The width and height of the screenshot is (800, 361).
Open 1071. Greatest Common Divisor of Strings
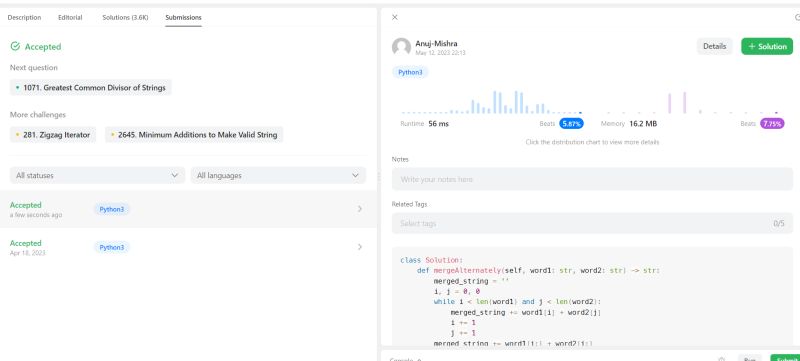(x=91, y=88)
